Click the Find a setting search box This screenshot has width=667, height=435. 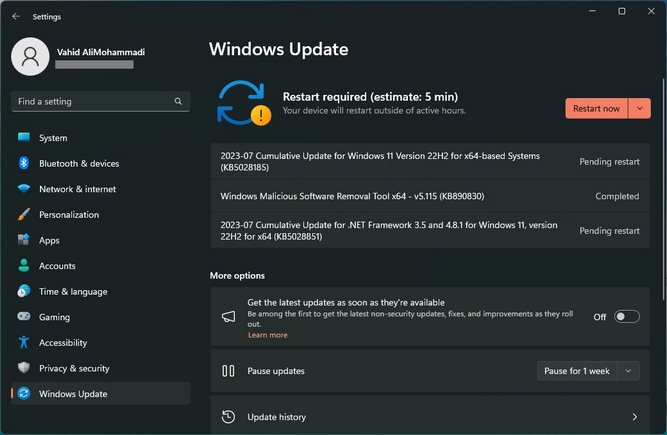coord(100,101)
